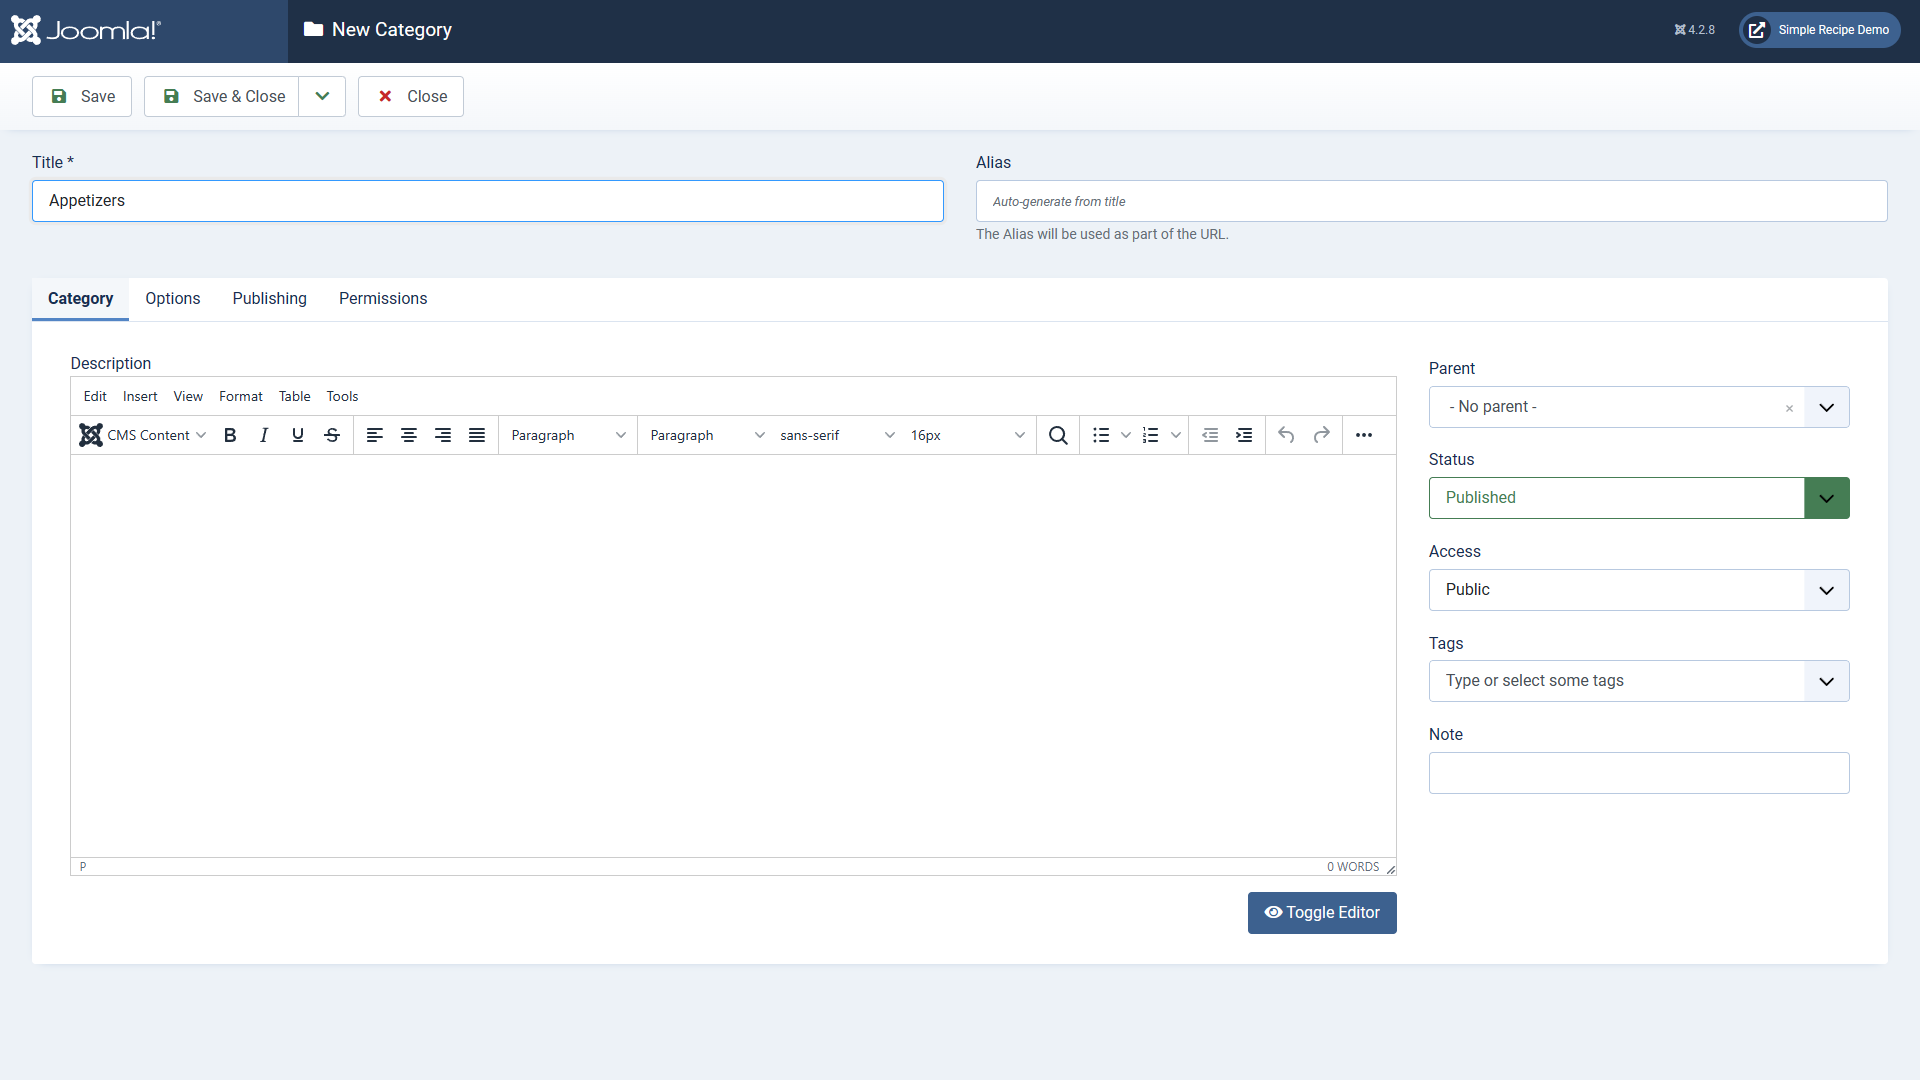The height and width of the screenshot is (1080, 1920).
Task: Click the Save button
Action: (82, 97)
